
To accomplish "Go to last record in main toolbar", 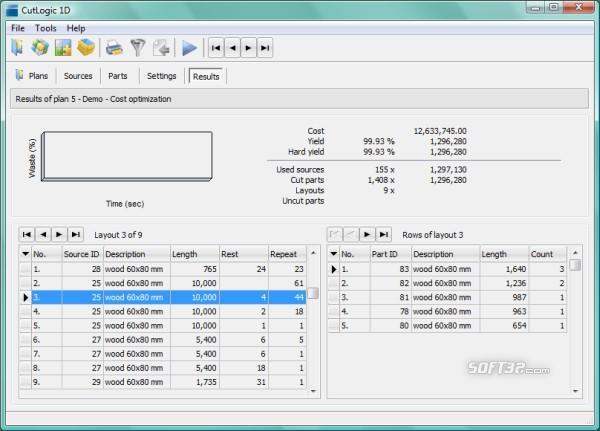I will (x=265, y=48).
